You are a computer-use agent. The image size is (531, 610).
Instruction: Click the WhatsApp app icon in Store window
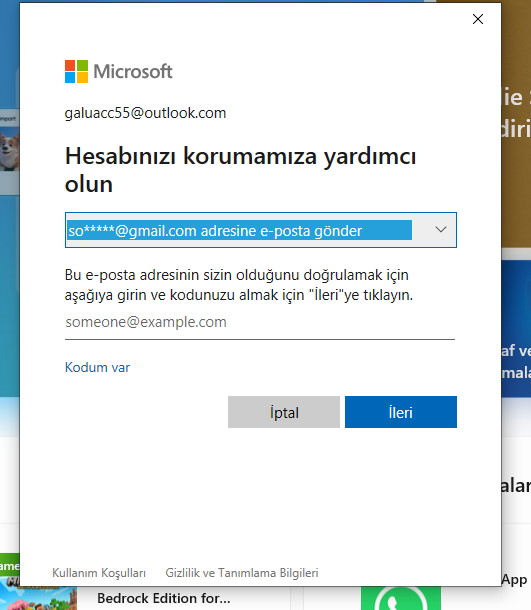point(401,598)
